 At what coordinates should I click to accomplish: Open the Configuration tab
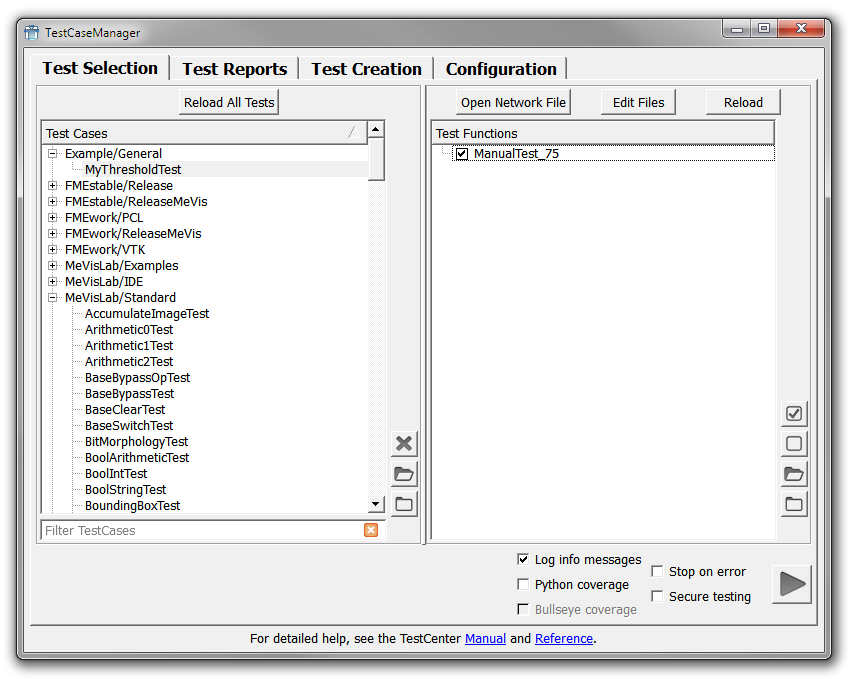tap(501, 69)
